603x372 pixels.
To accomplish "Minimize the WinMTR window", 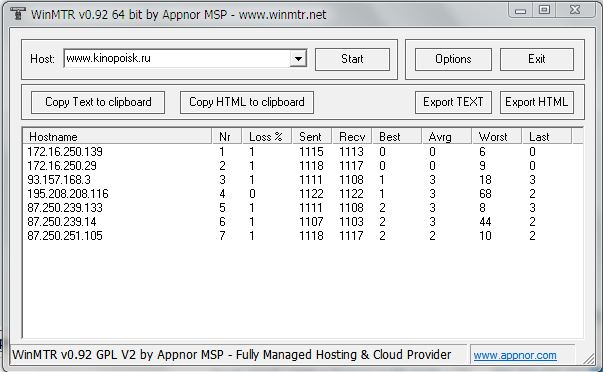I will tap(520, 10).
